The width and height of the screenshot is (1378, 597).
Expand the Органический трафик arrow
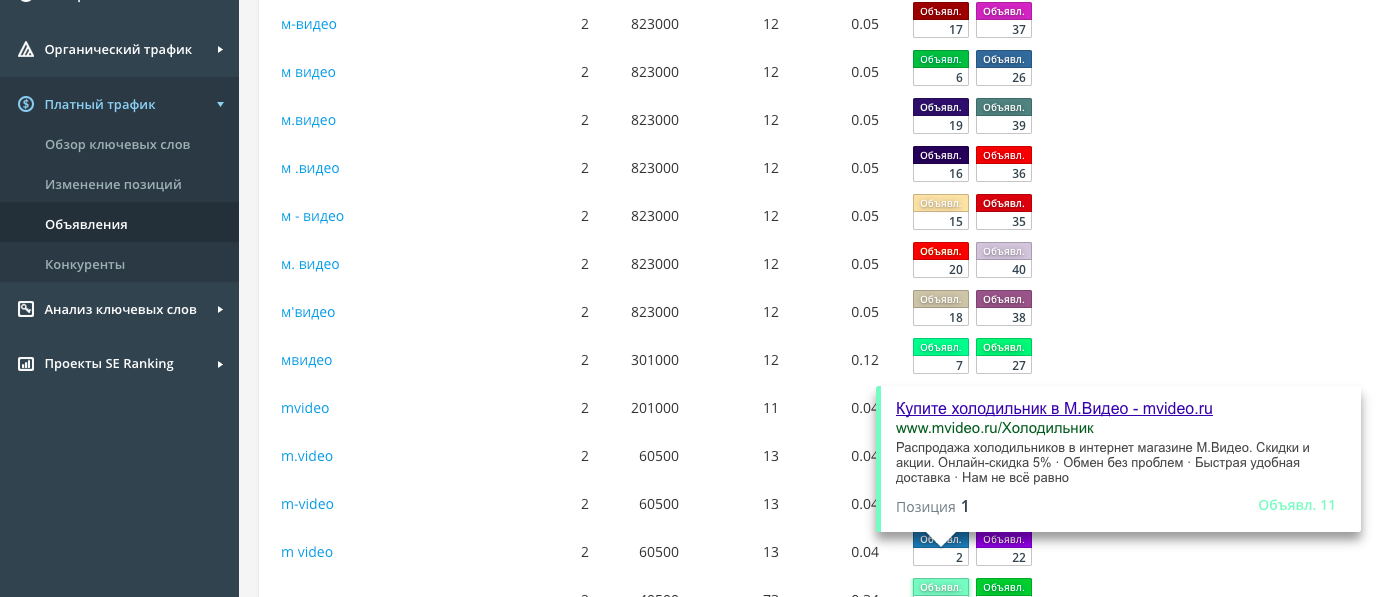pos(220,49)
